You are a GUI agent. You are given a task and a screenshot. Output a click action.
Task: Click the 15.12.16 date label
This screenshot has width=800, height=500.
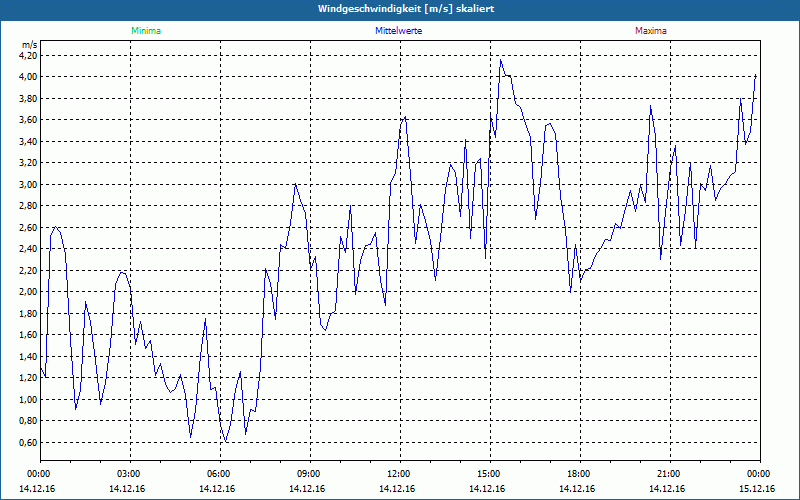point(757,489)
